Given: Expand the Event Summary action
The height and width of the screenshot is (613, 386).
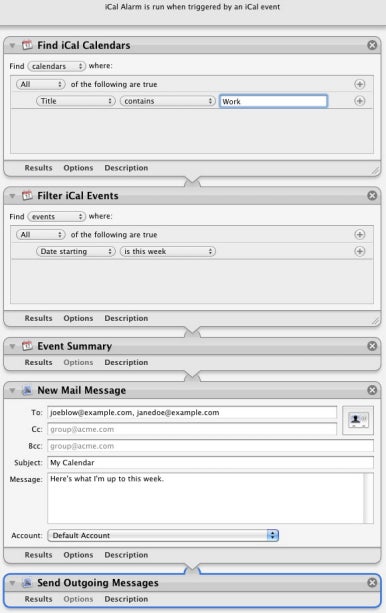Looking at the screenshot, I should pos(12,346).
